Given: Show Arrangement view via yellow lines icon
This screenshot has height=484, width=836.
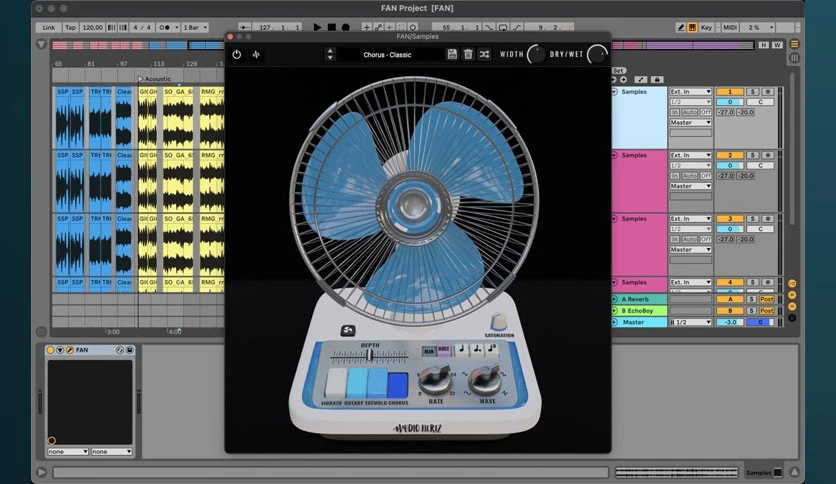Looking at the screenshot, I should click(794, 44).
